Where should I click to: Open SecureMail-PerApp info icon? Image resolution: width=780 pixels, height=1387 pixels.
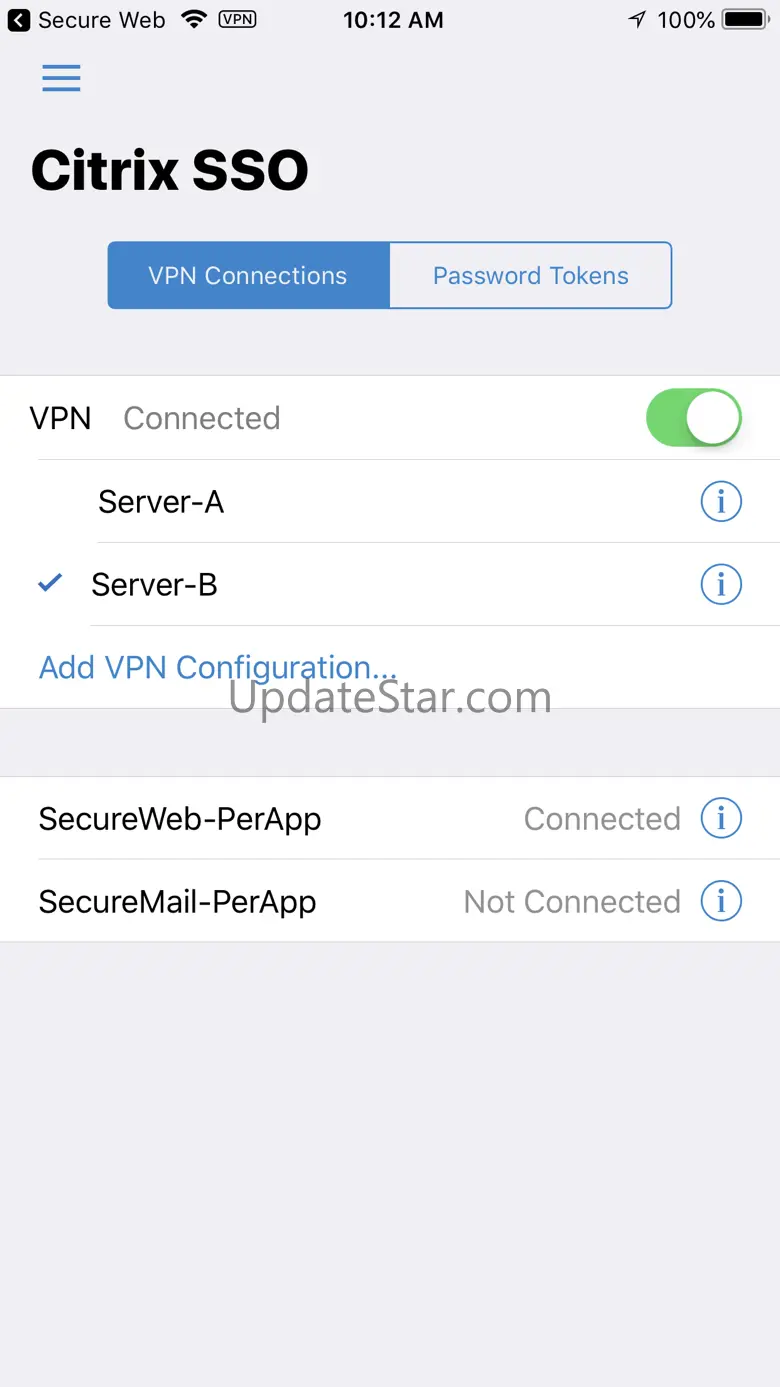point(721,901)
